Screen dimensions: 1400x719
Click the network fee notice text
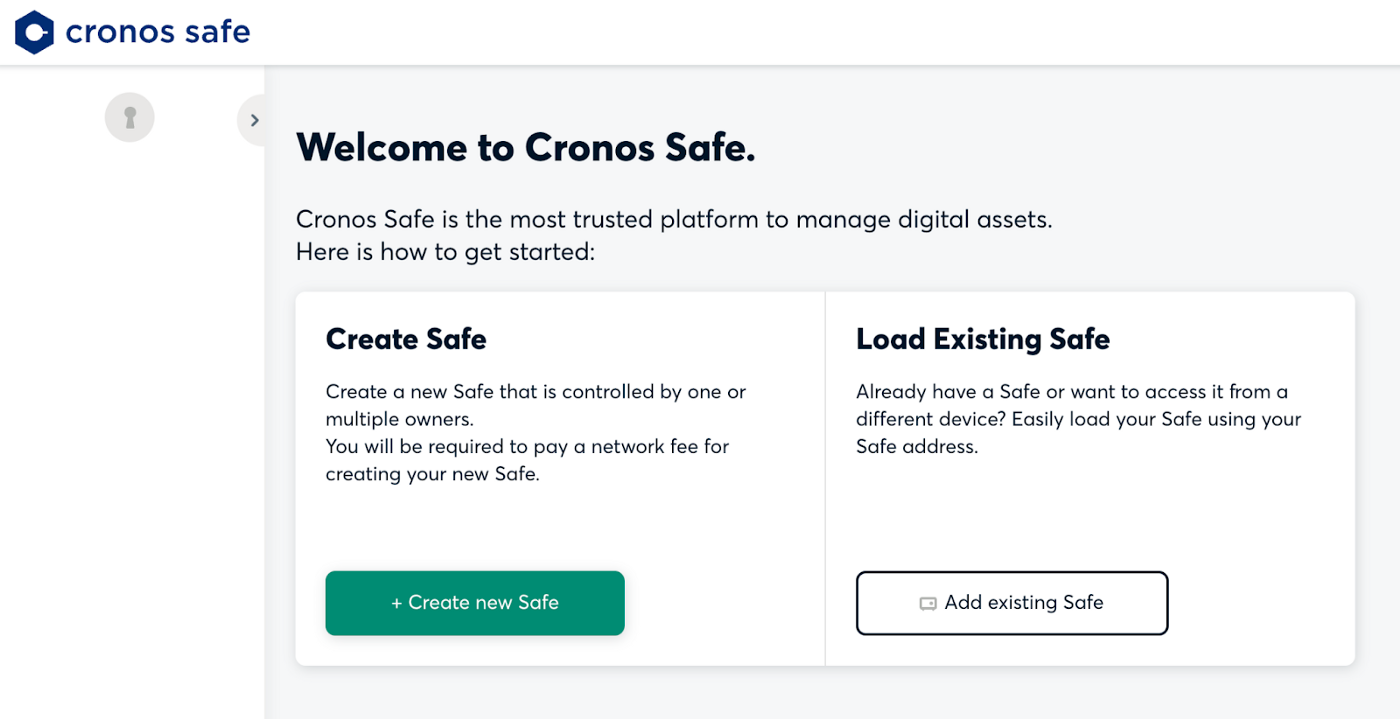527,460
